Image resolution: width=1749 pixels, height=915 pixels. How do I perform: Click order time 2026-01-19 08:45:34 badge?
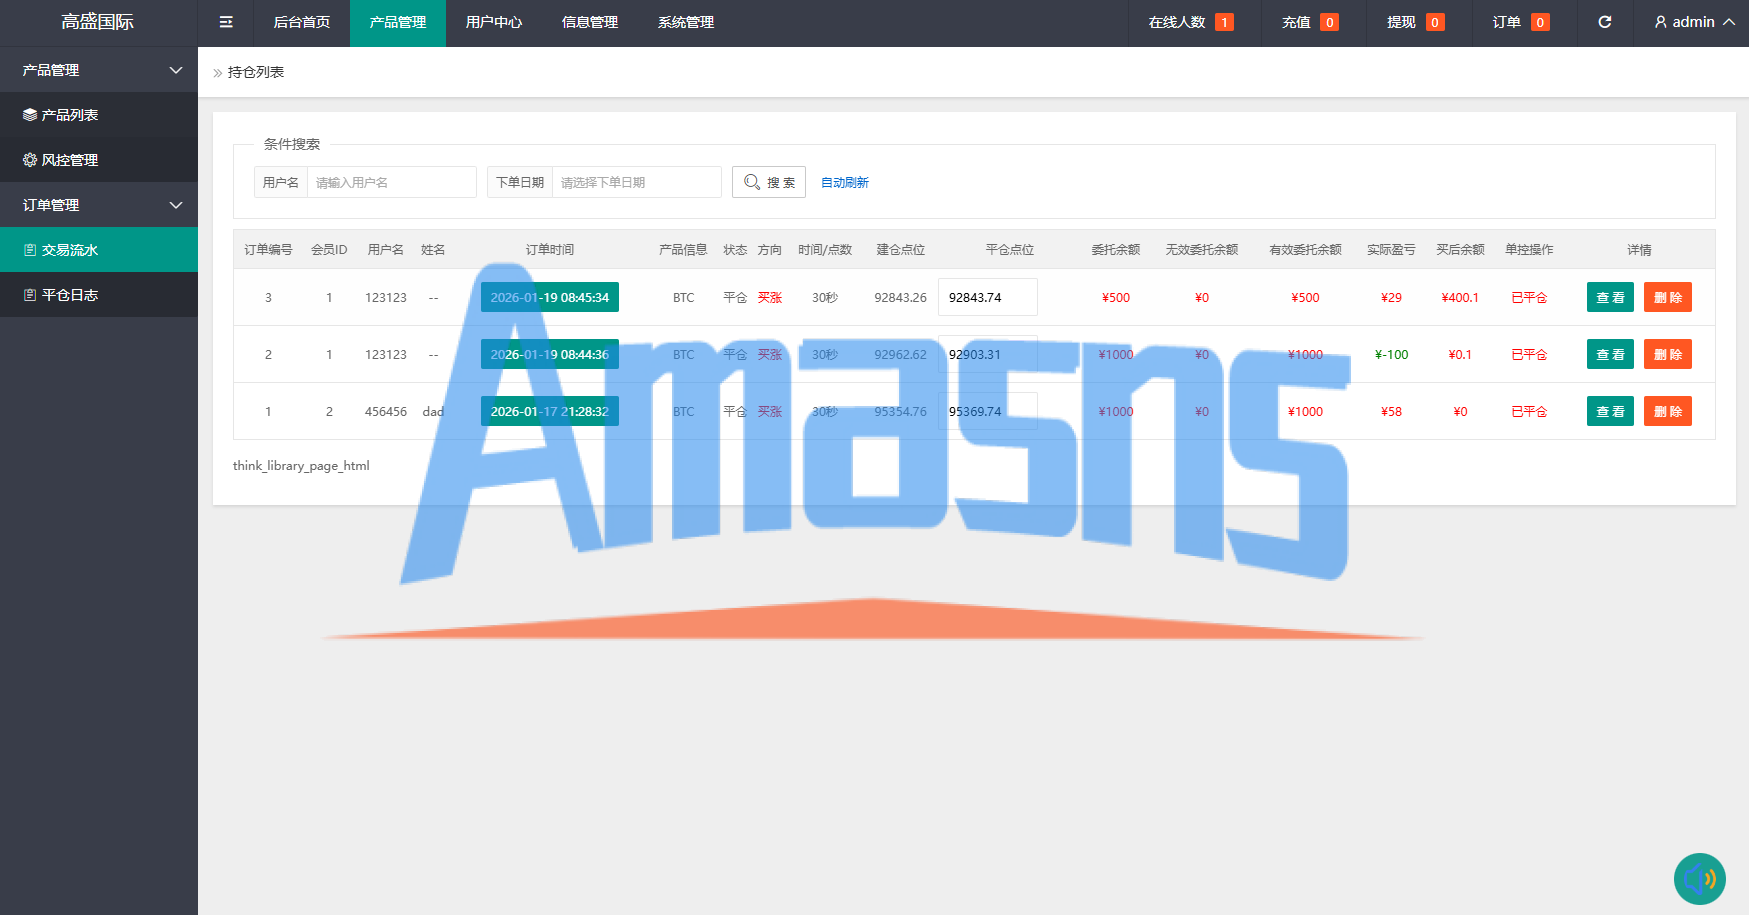point(550,297)
